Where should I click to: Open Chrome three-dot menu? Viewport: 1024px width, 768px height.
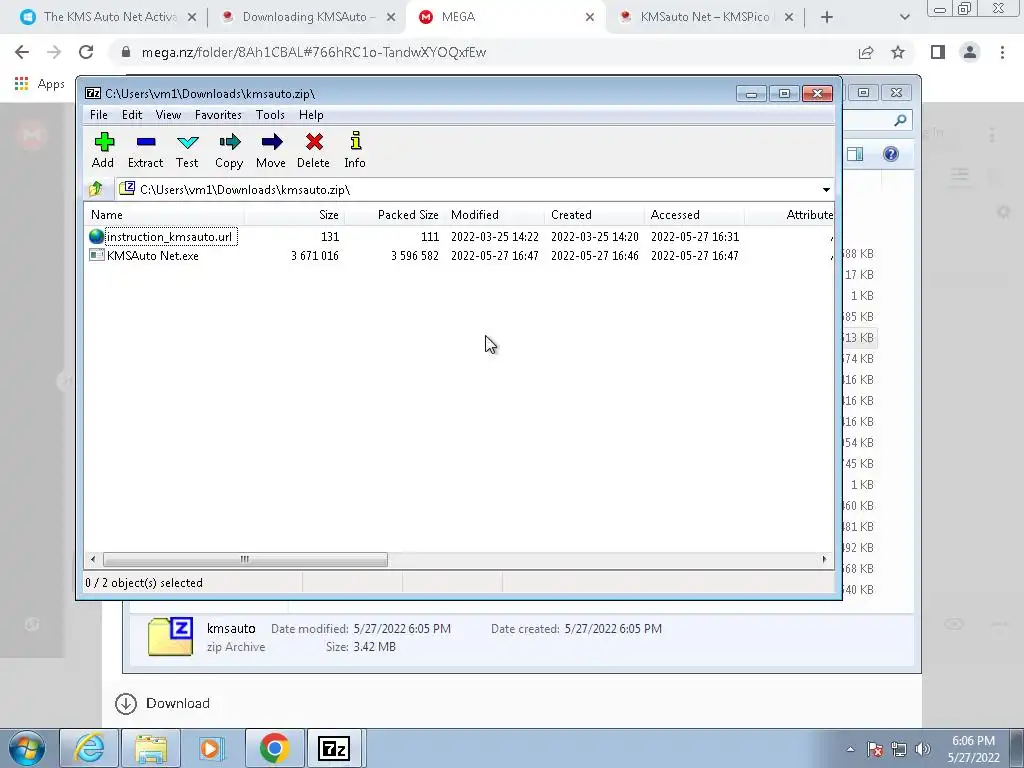(x=1002, y=52)
